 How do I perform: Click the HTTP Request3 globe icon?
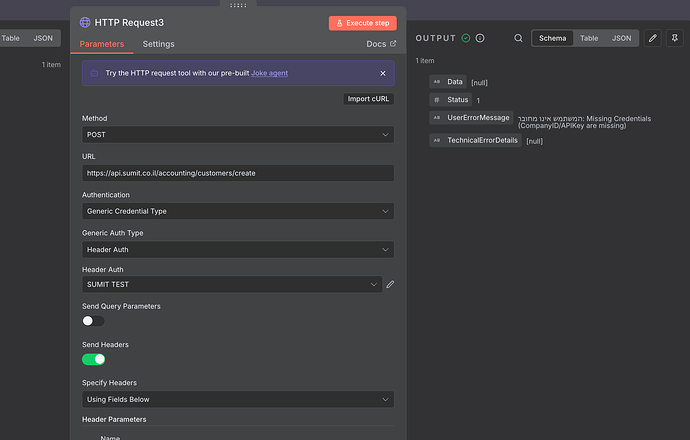[85, 22]
